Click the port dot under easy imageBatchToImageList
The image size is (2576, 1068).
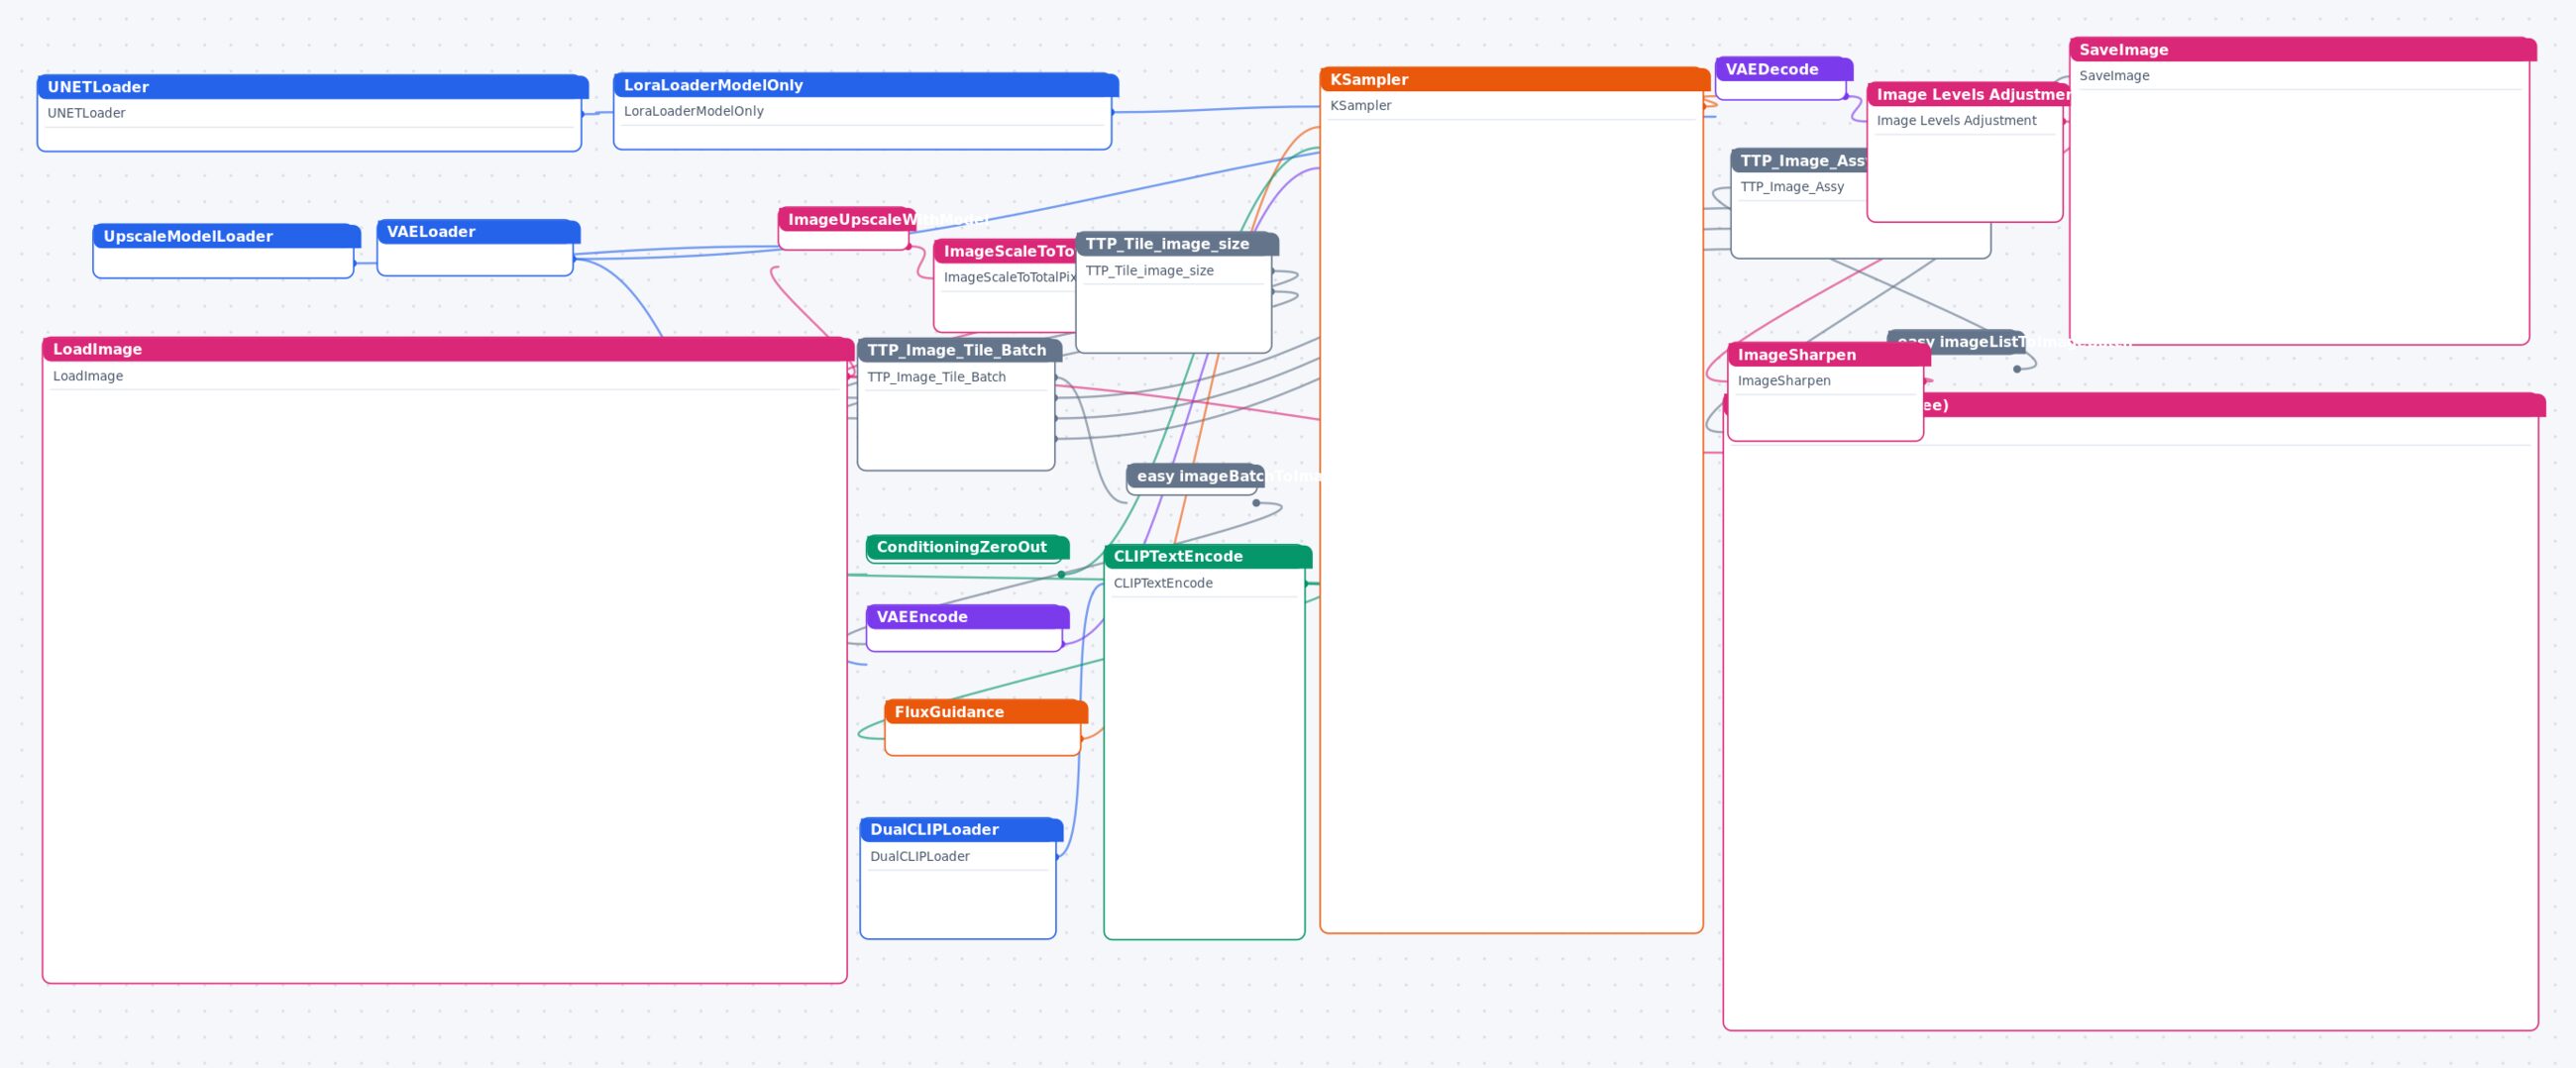pyautogui.click(x=1256, y=503)
